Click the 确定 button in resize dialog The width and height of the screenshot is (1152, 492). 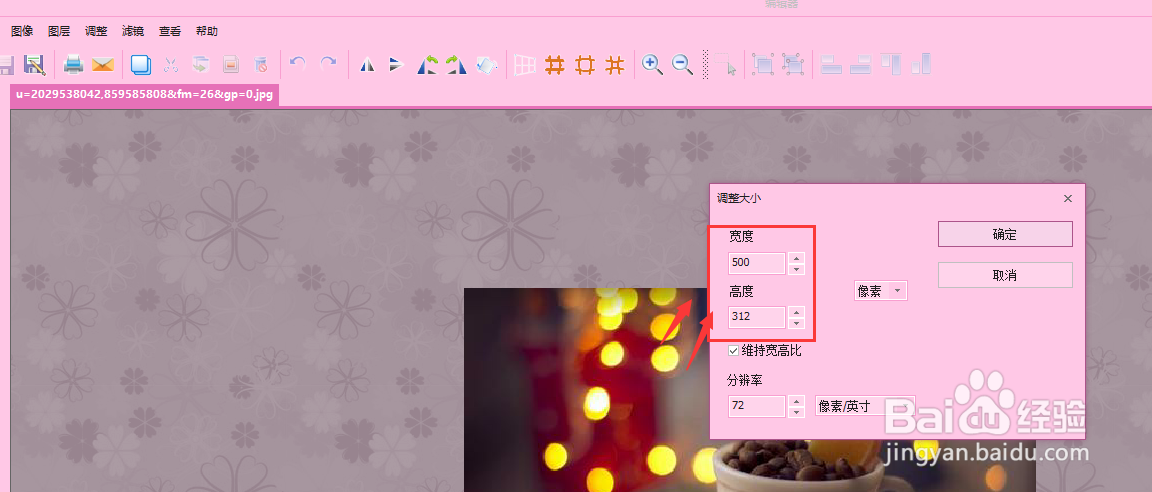coord(1005,234)
